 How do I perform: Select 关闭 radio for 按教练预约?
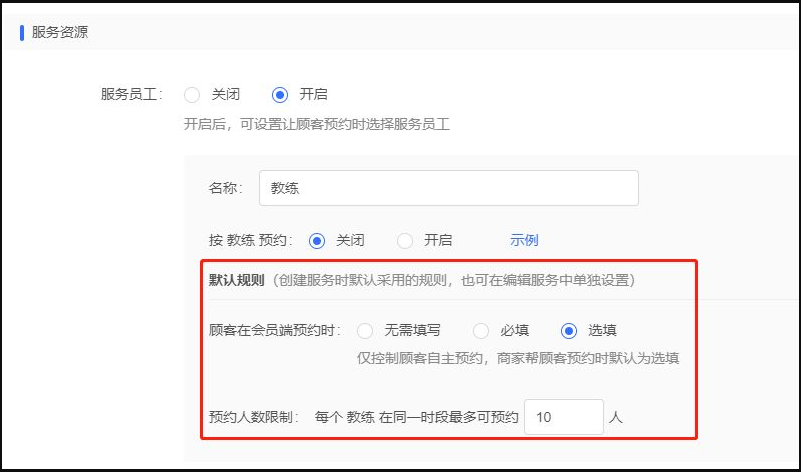pyautogui.click(x=317, y=241)
